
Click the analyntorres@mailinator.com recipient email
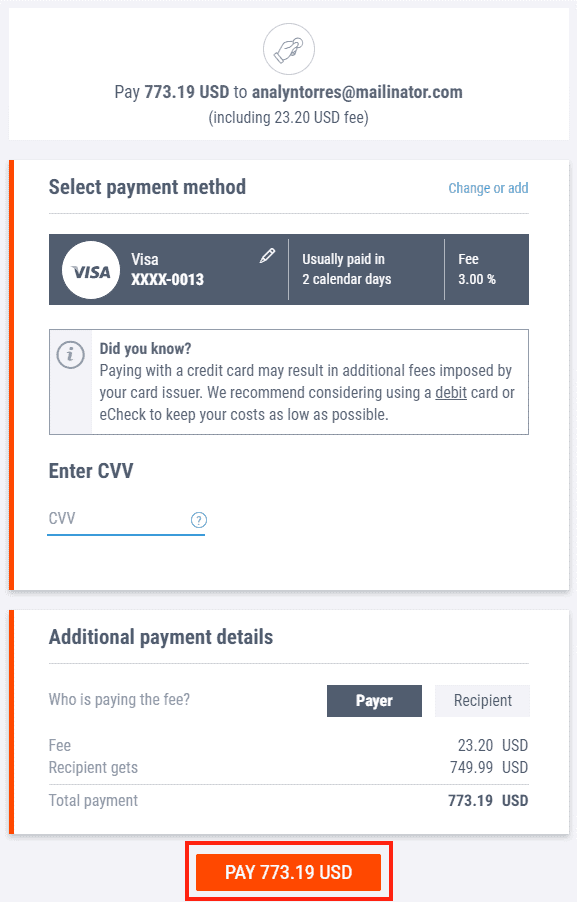(x=357, y=92)
